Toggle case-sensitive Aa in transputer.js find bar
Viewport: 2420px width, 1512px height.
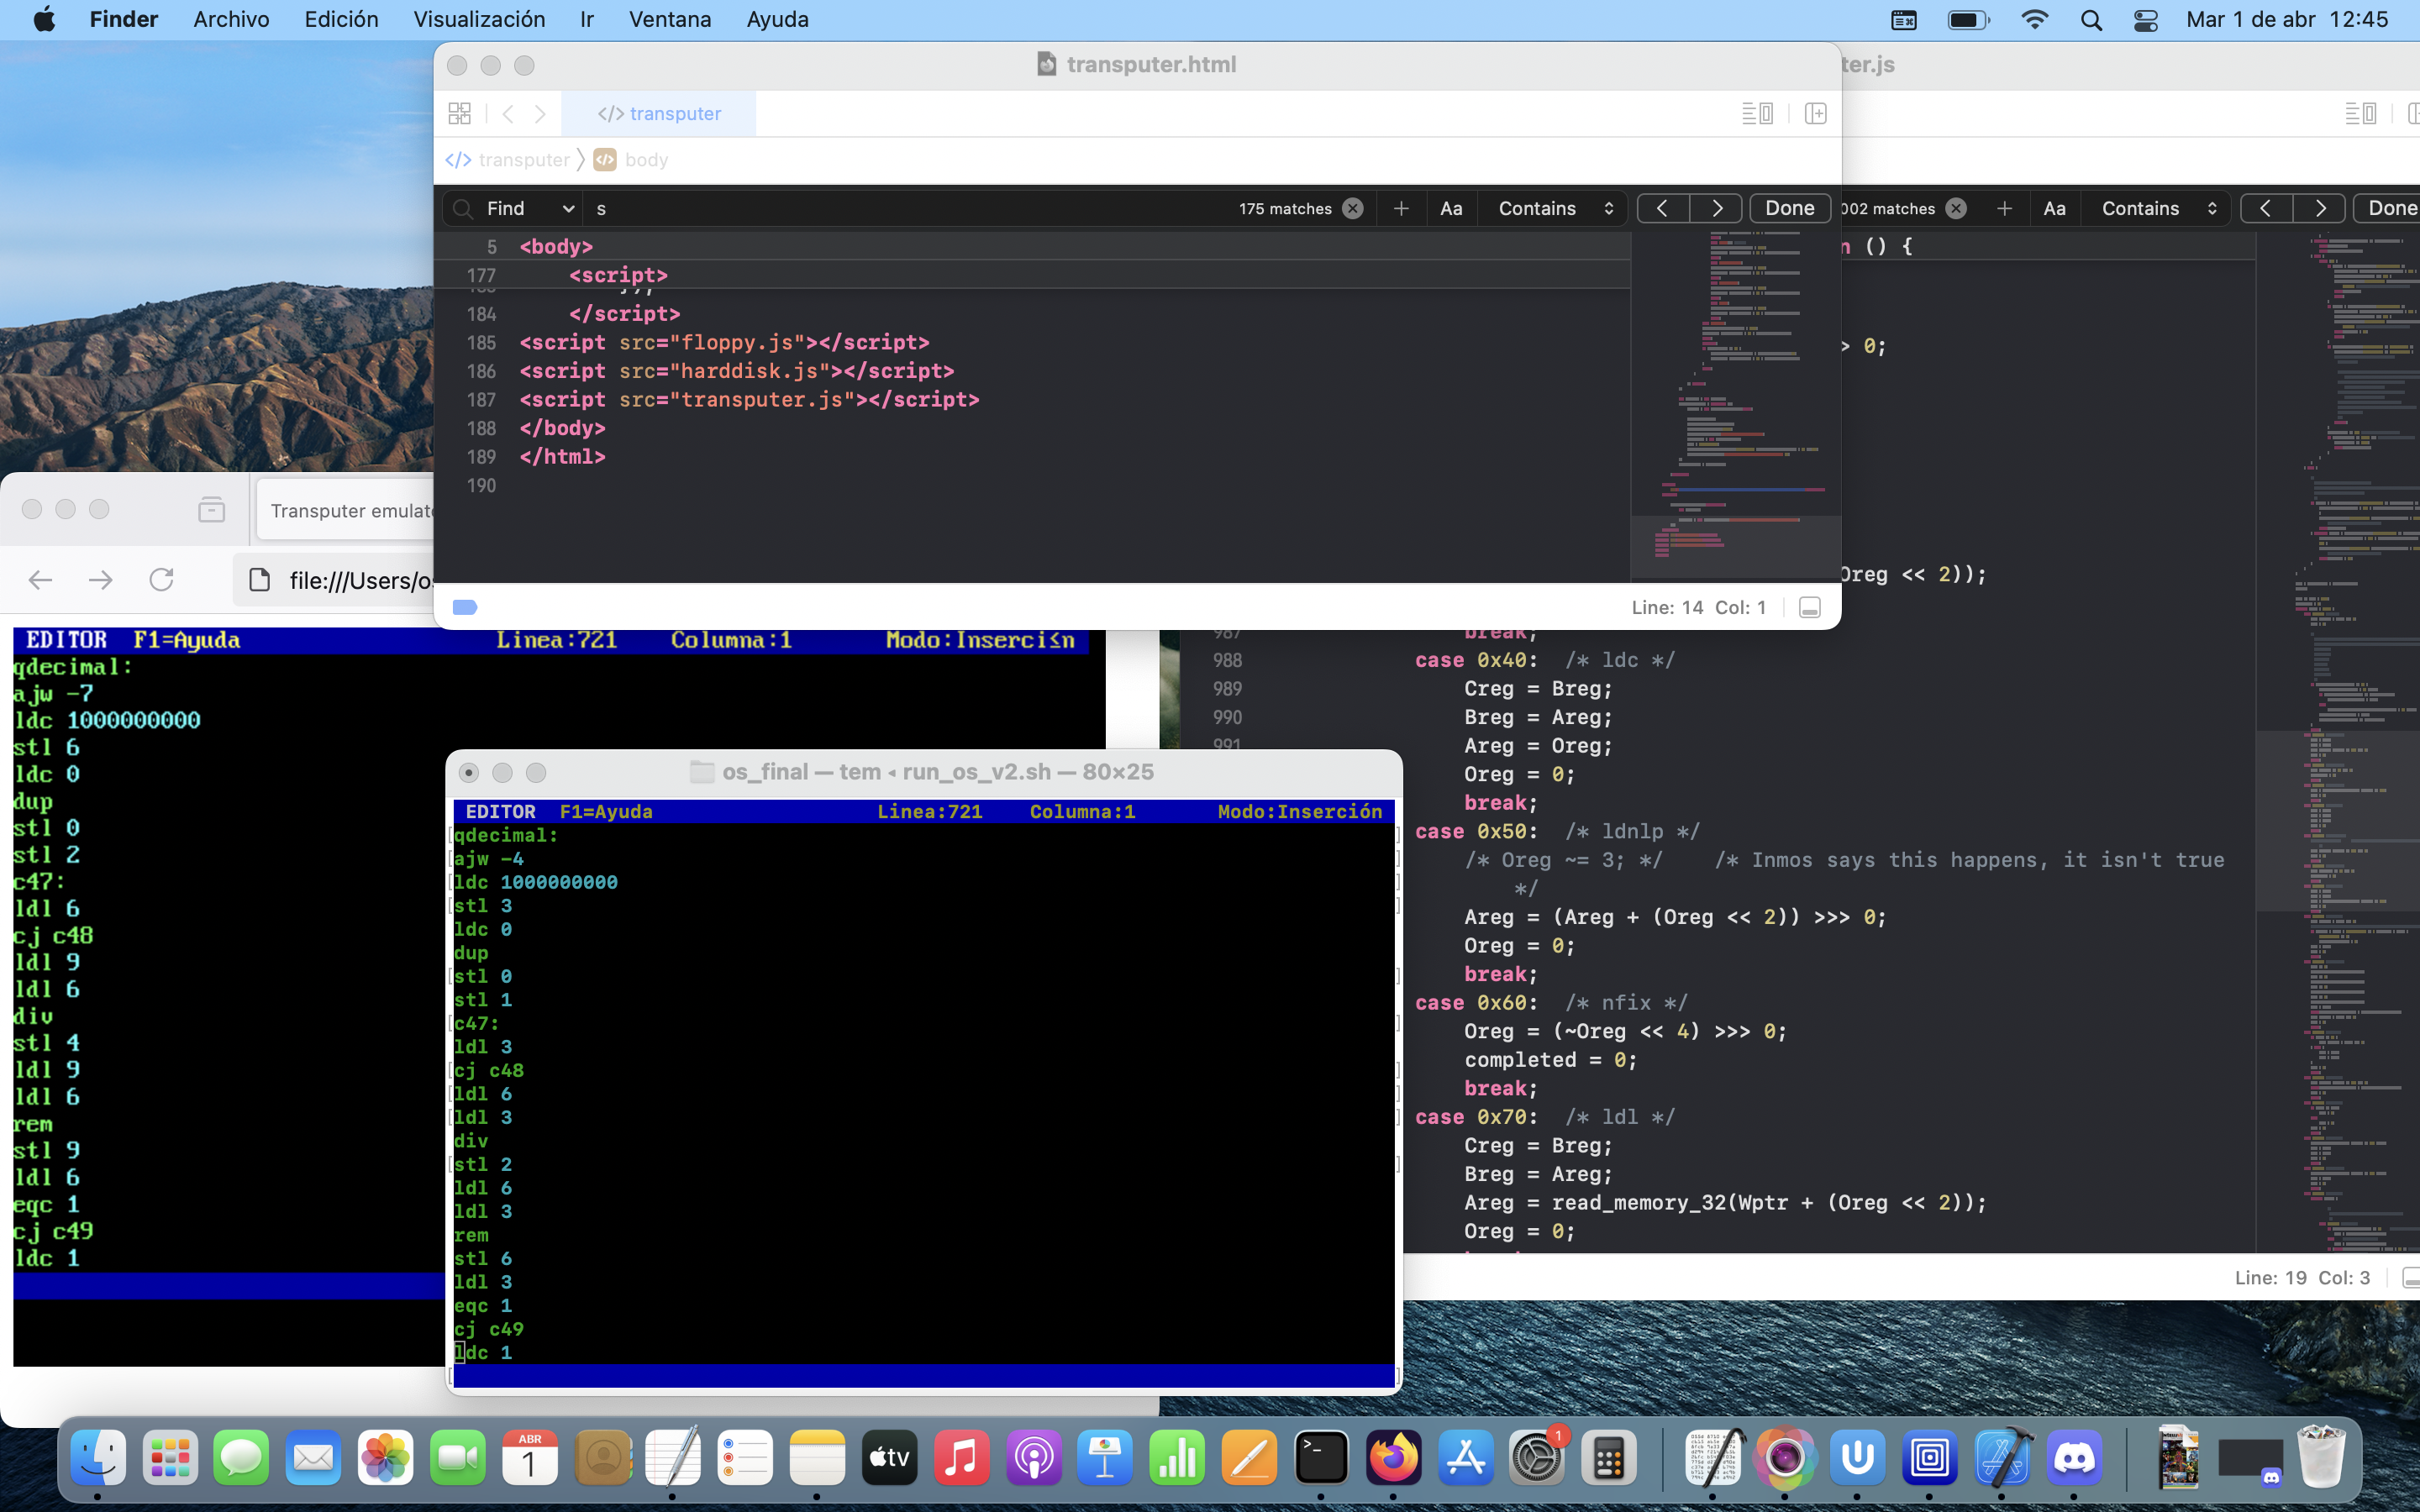2055,208
